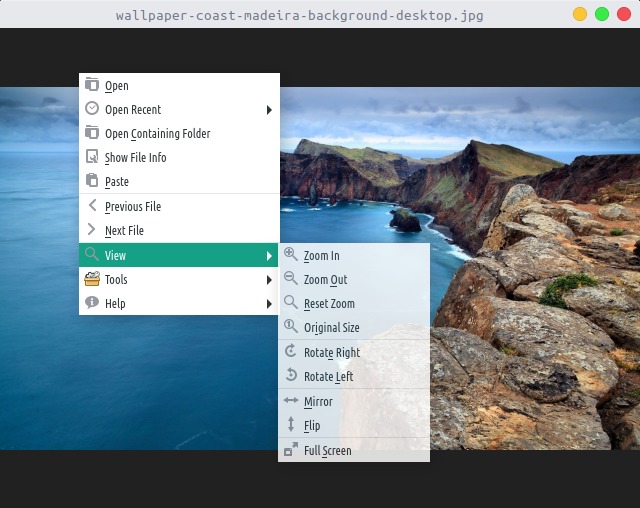
Task: Click the left chevron icon for Previous File
Action: click(93, 205)
